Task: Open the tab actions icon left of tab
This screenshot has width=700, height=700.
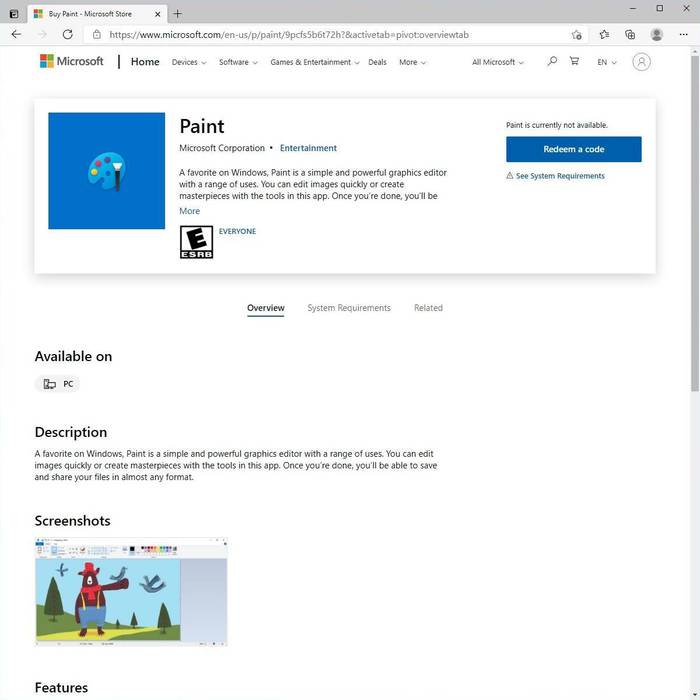Action: [x=14, y=14]
